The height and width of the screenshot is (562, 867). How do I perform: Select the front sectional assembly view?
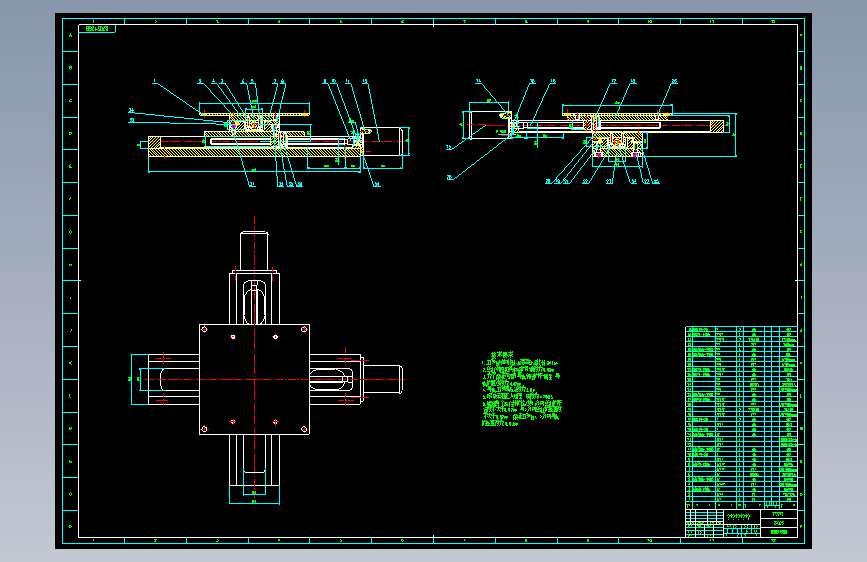pyautogui.click(x=270, y=134)
